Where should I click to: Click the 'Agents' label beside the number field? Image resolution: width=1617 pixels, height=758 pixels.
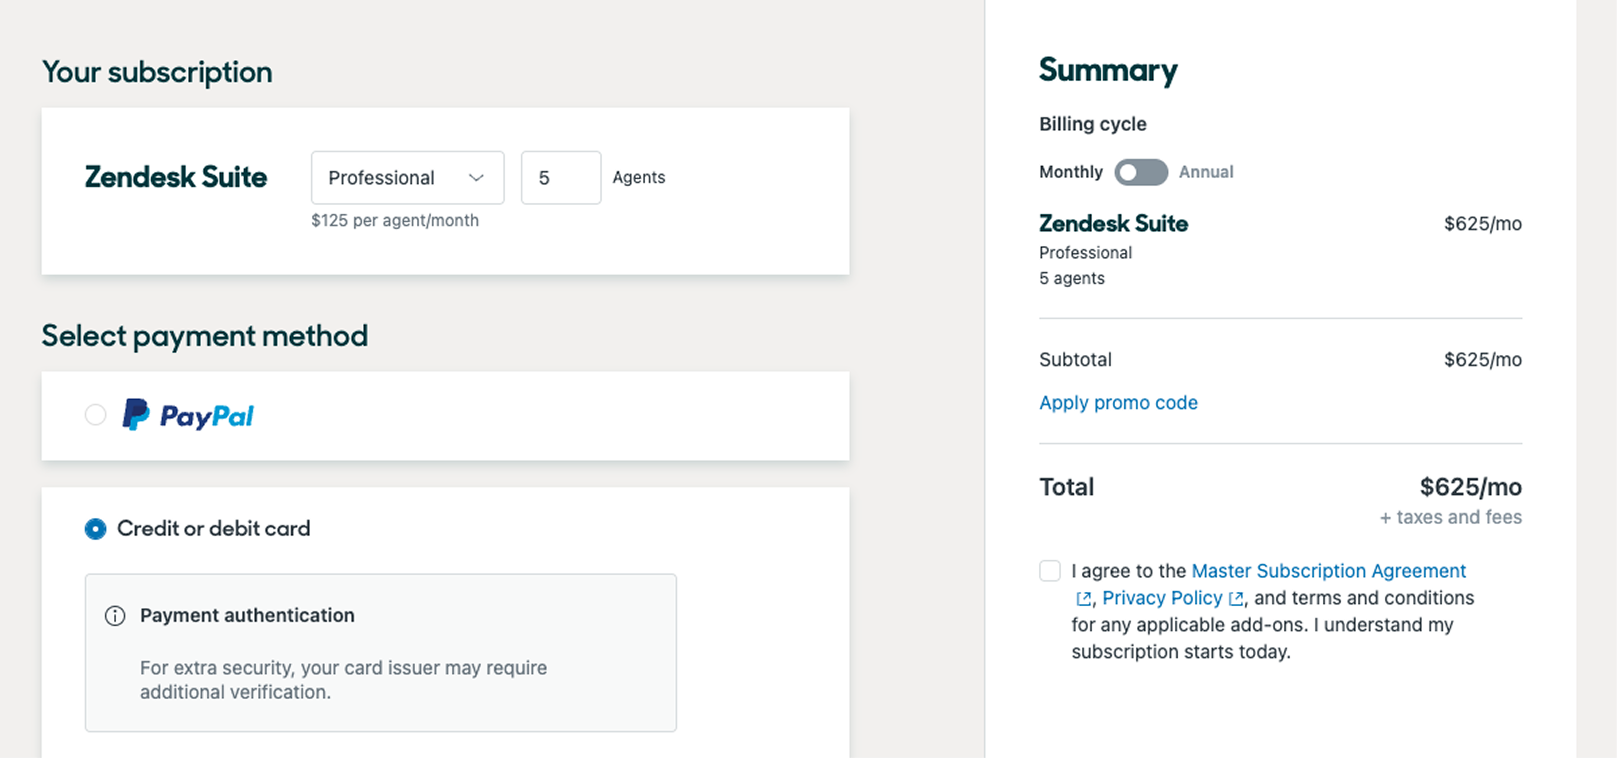tap(639, 178)
